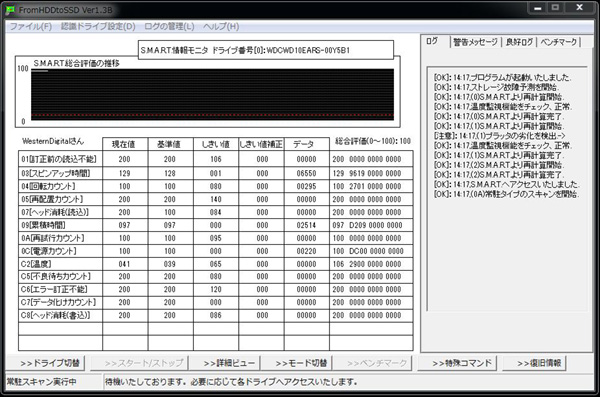Click status bar text 常駐スキャン実行中
This screenshot has height=397, width=600.
pos(42,382)
